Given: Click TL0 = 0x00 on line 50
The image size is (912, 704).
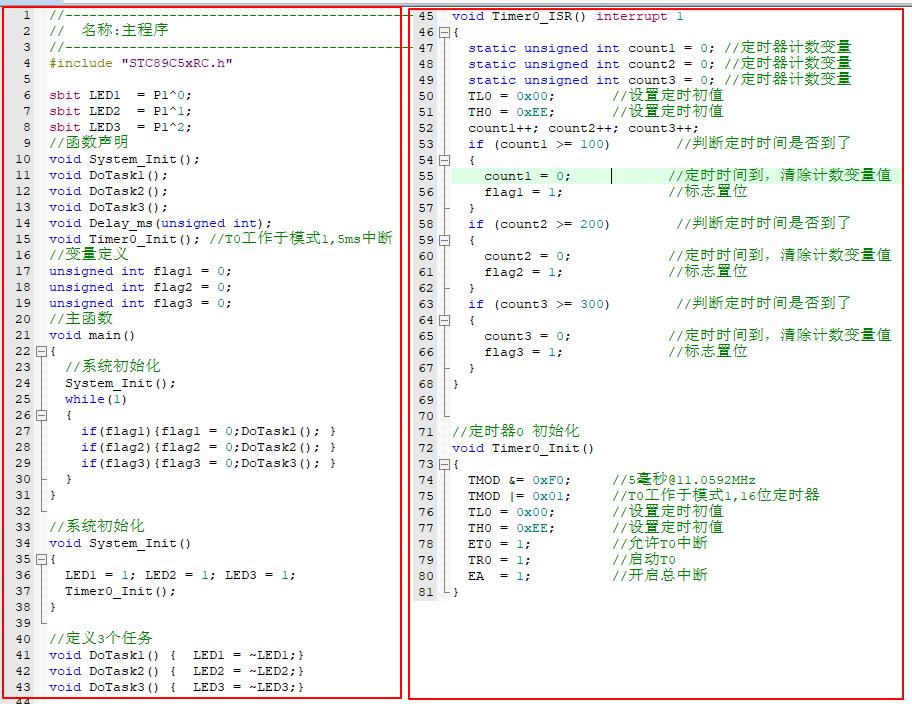Looking at the screenshot, I should coord(511,96).
